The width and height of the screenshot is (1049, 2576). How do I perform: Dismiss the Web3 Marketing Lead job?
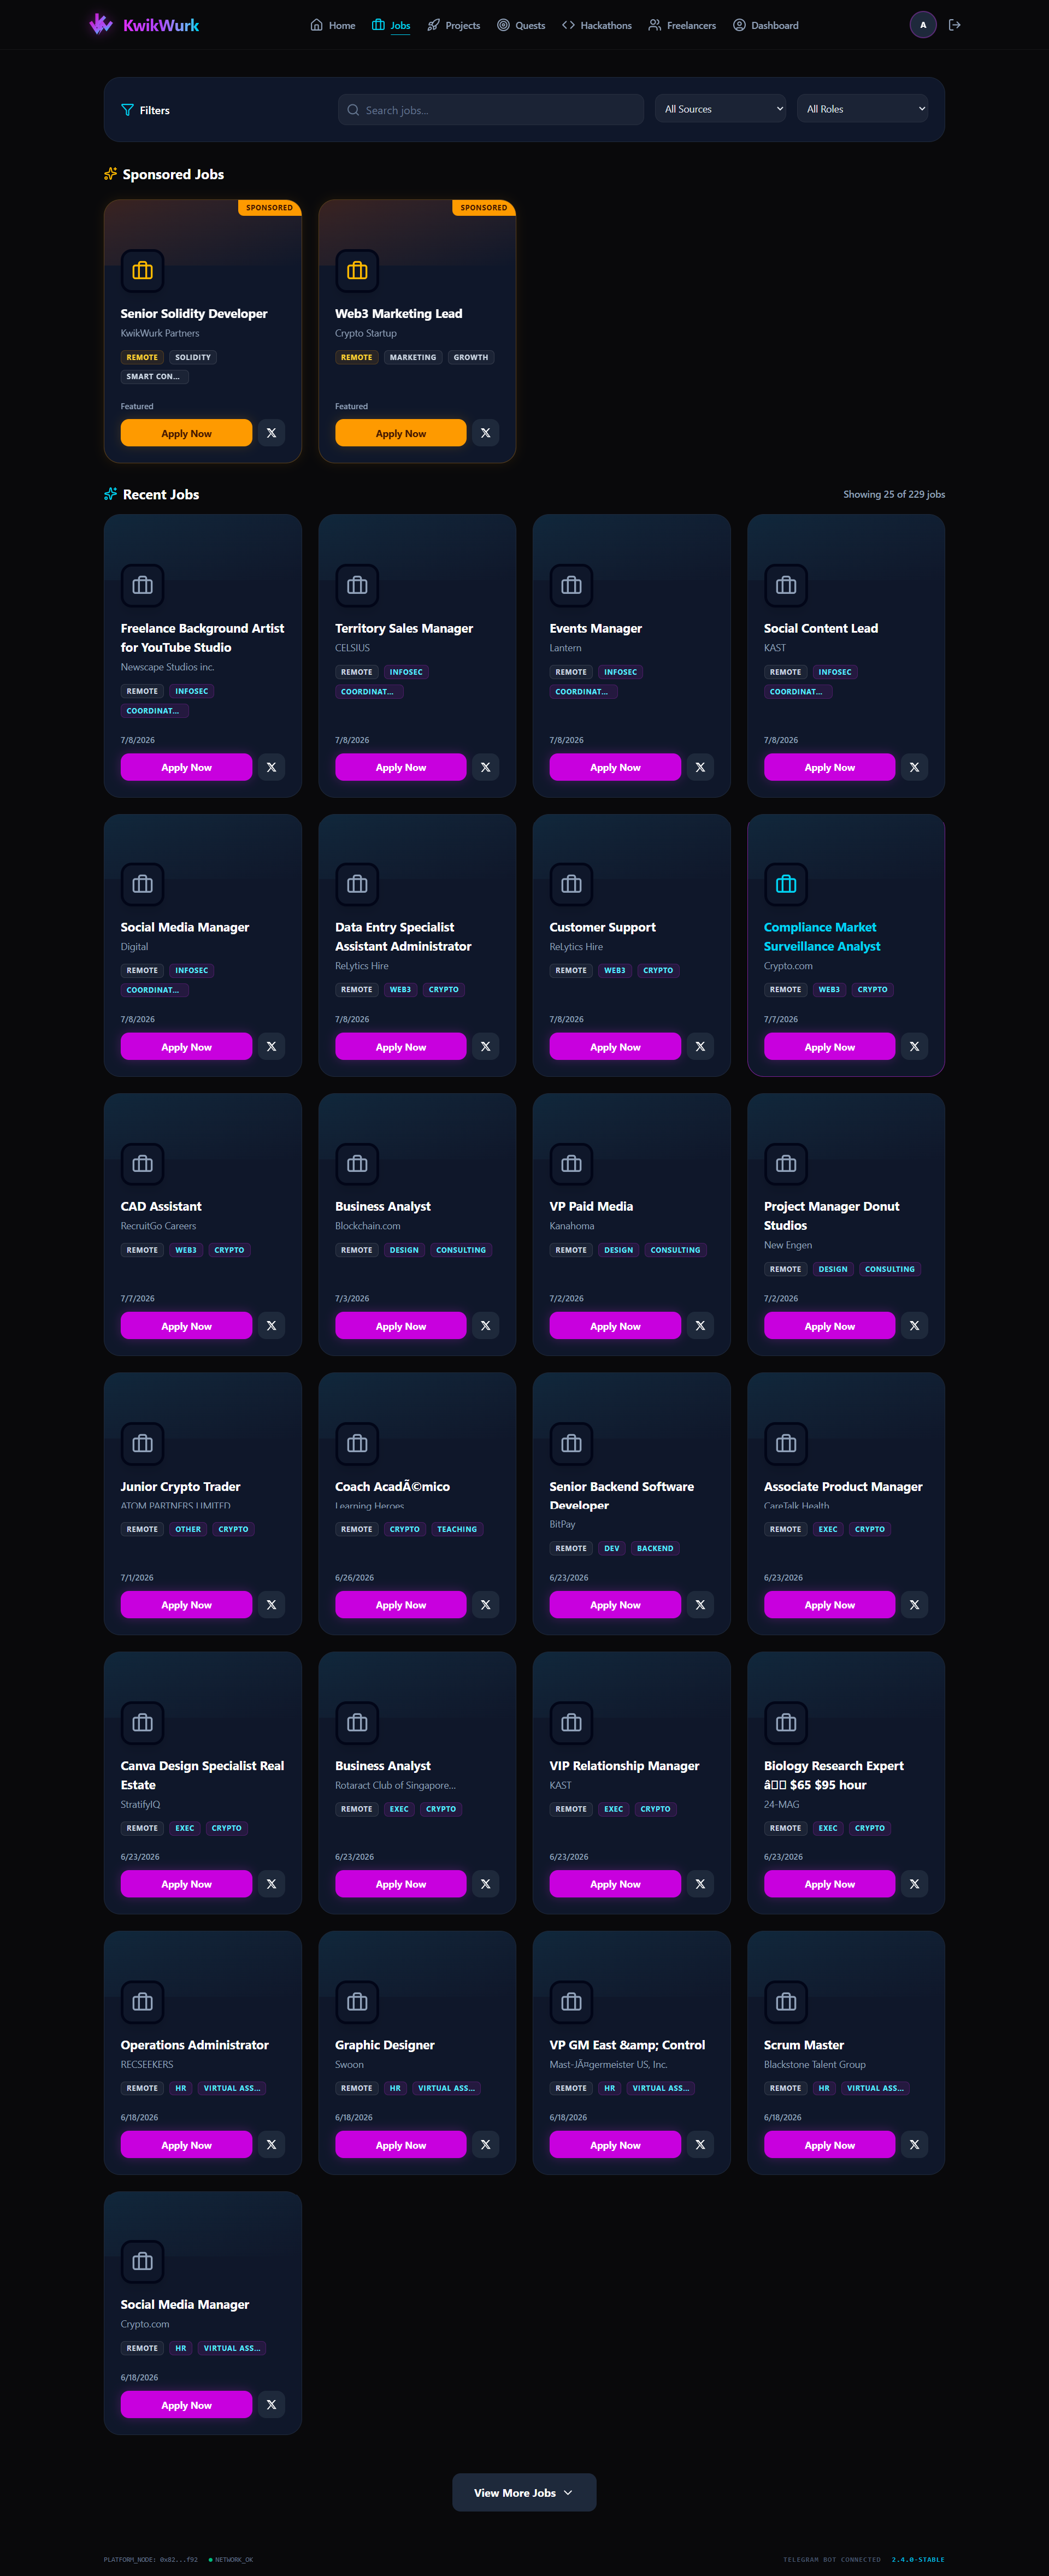pyautogui.click(x=485, y=433)
